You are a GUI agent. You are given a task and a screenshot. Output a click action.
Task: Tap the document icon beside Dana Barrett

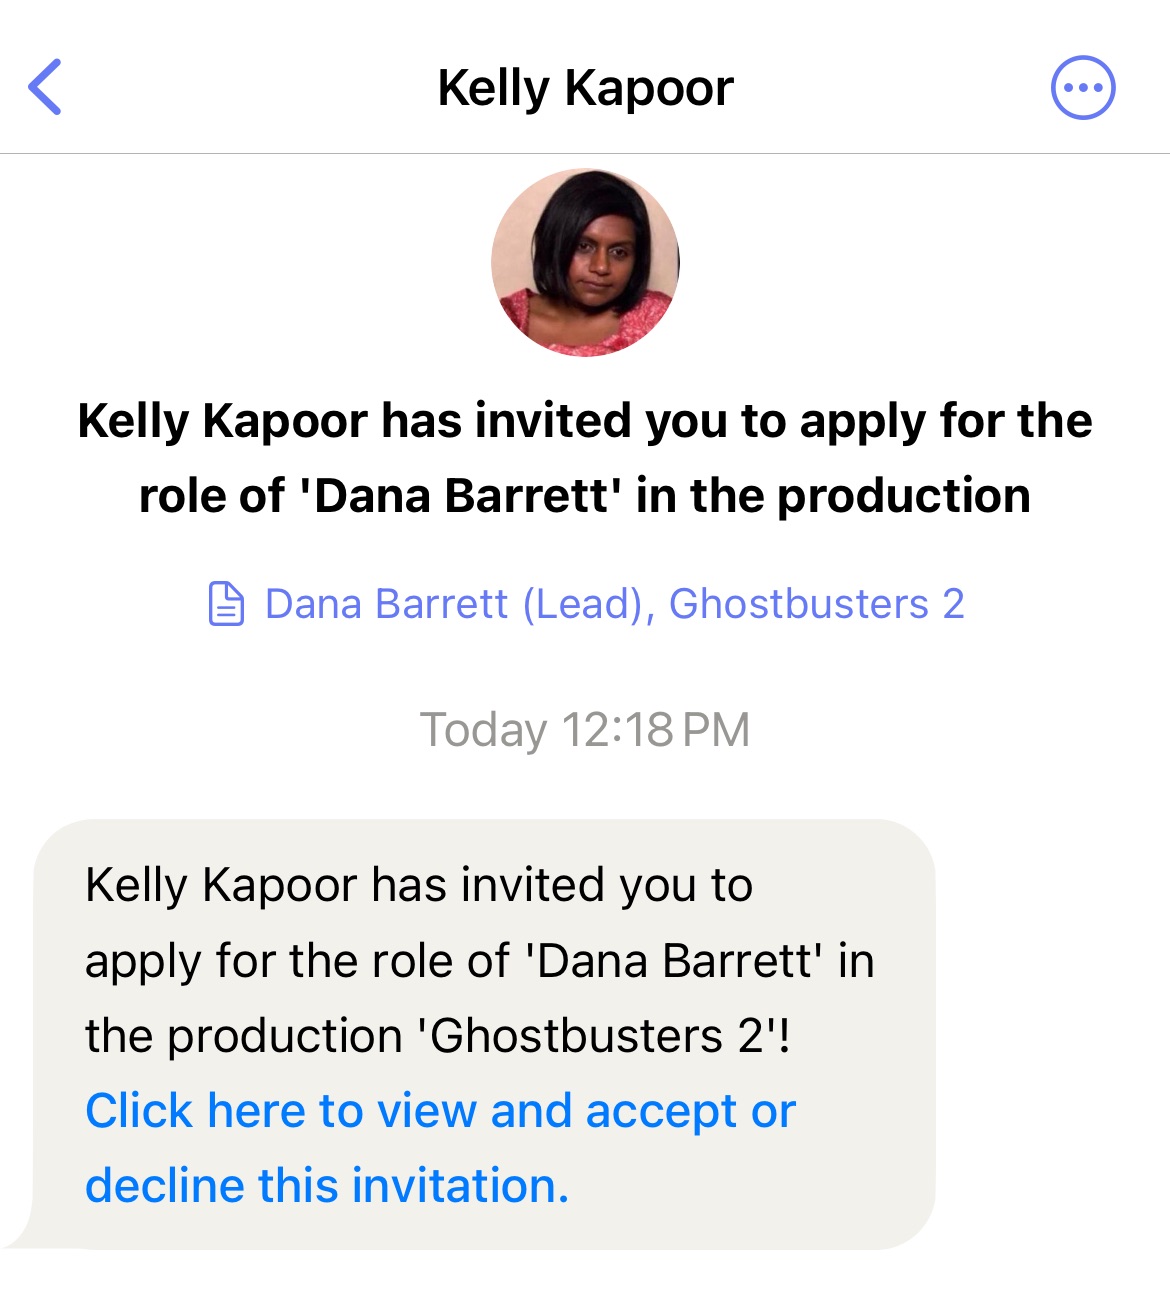[x=226, y=604]
